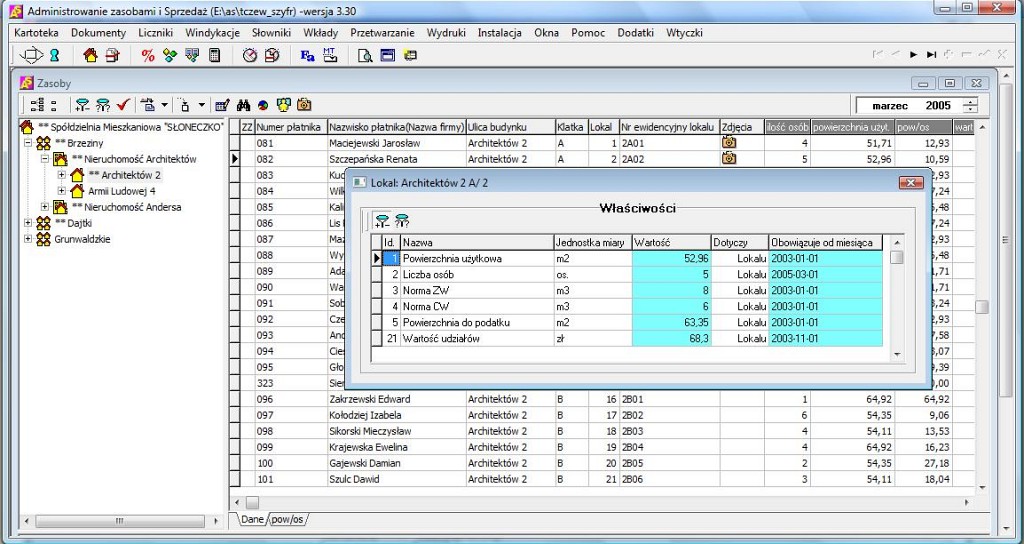The height and width of the screenshot is (544, 1024).
Task: Open the Wydruki menu
Action: coord(446,33)
